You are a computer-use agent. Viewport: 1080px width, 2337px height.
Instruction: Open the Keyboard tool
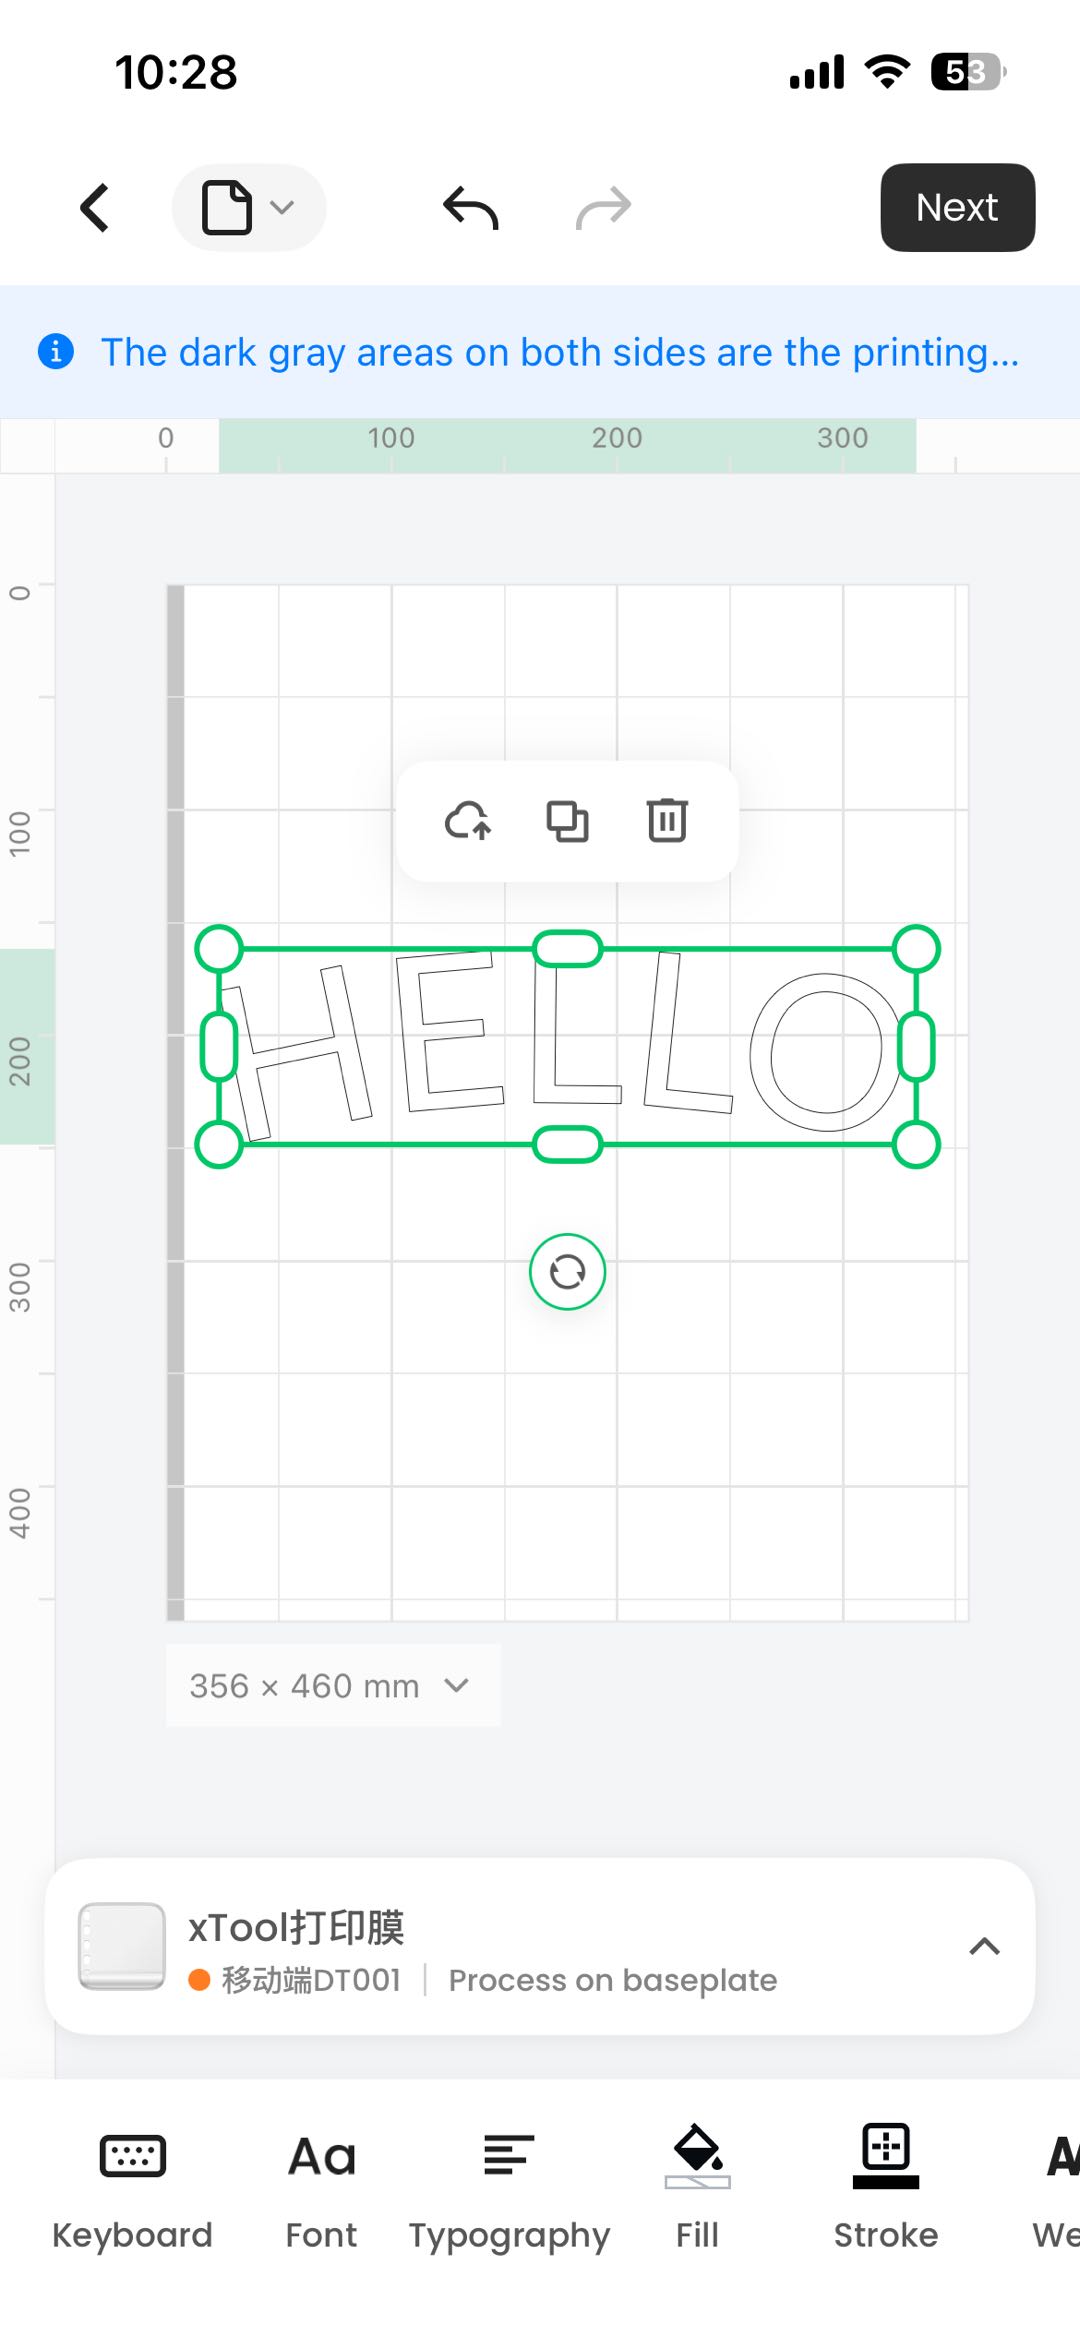pyautogui.click(x=132, y=2190)
